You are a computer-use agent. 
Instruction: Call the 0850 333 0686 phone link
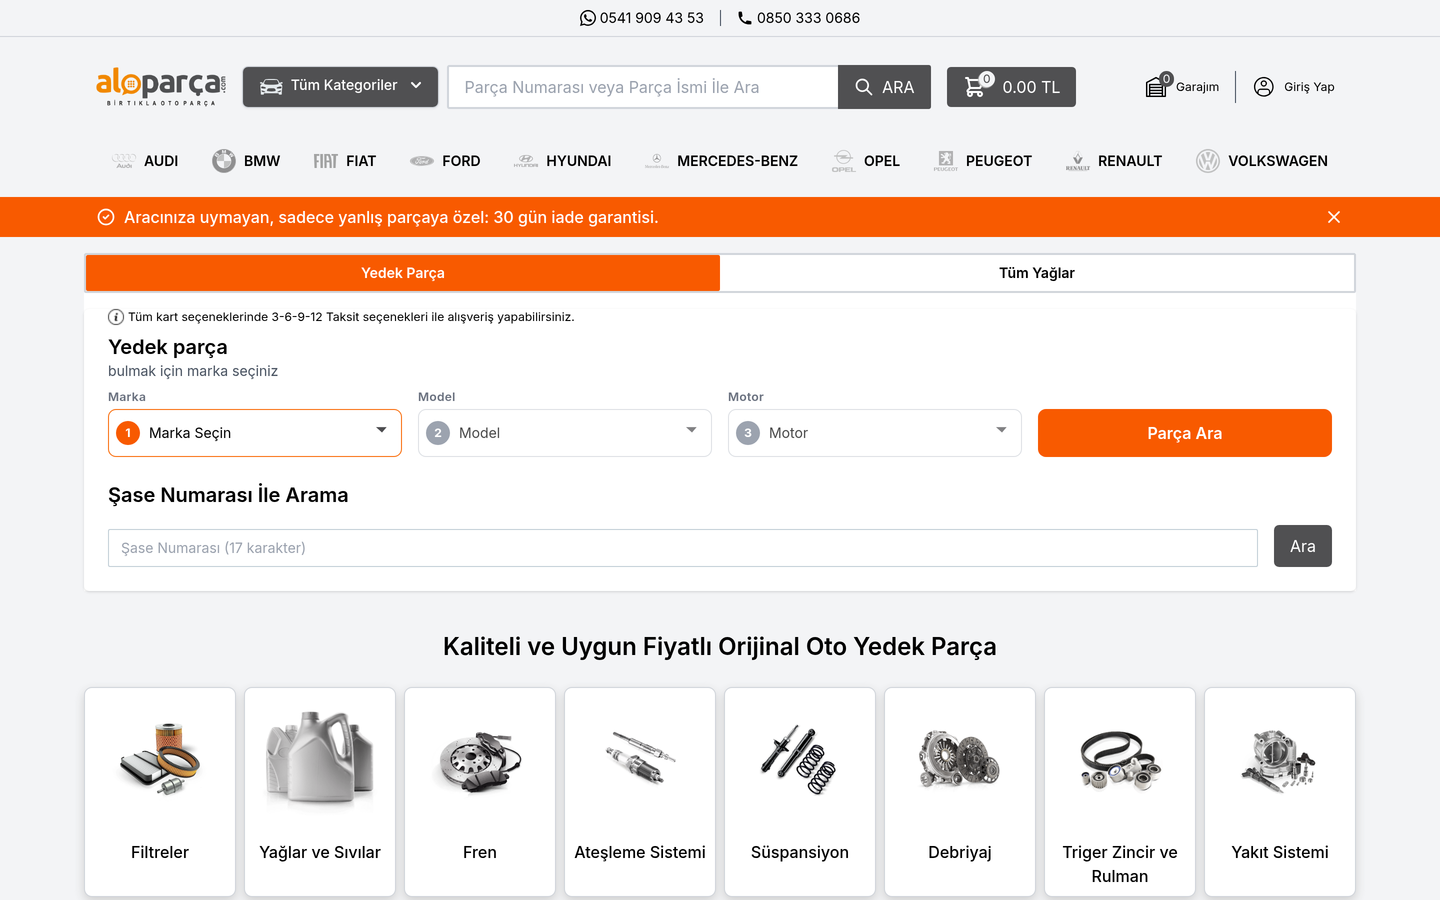pos(808,18)
